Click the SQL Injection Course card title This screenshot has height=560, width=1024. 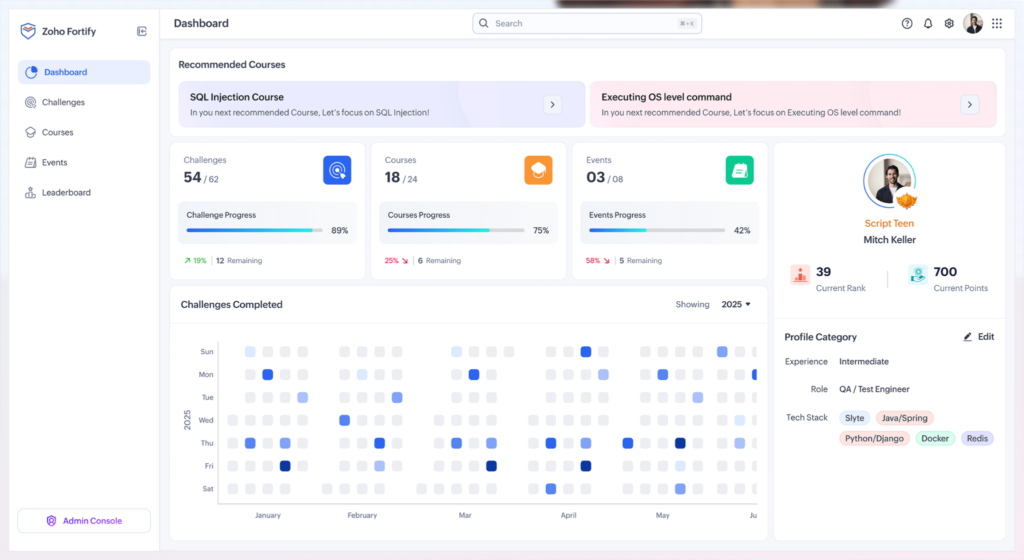point(237,97)
